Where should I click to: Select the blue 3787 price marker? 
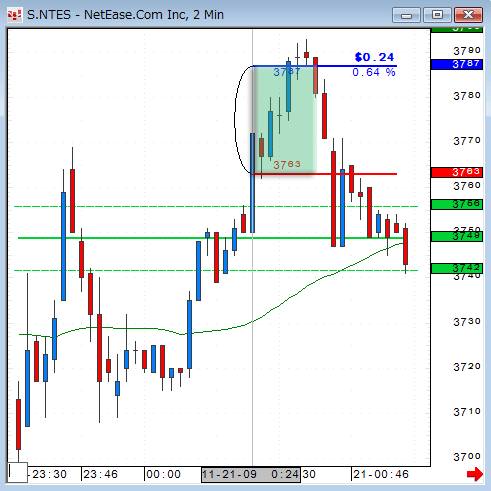coord(457,64)
